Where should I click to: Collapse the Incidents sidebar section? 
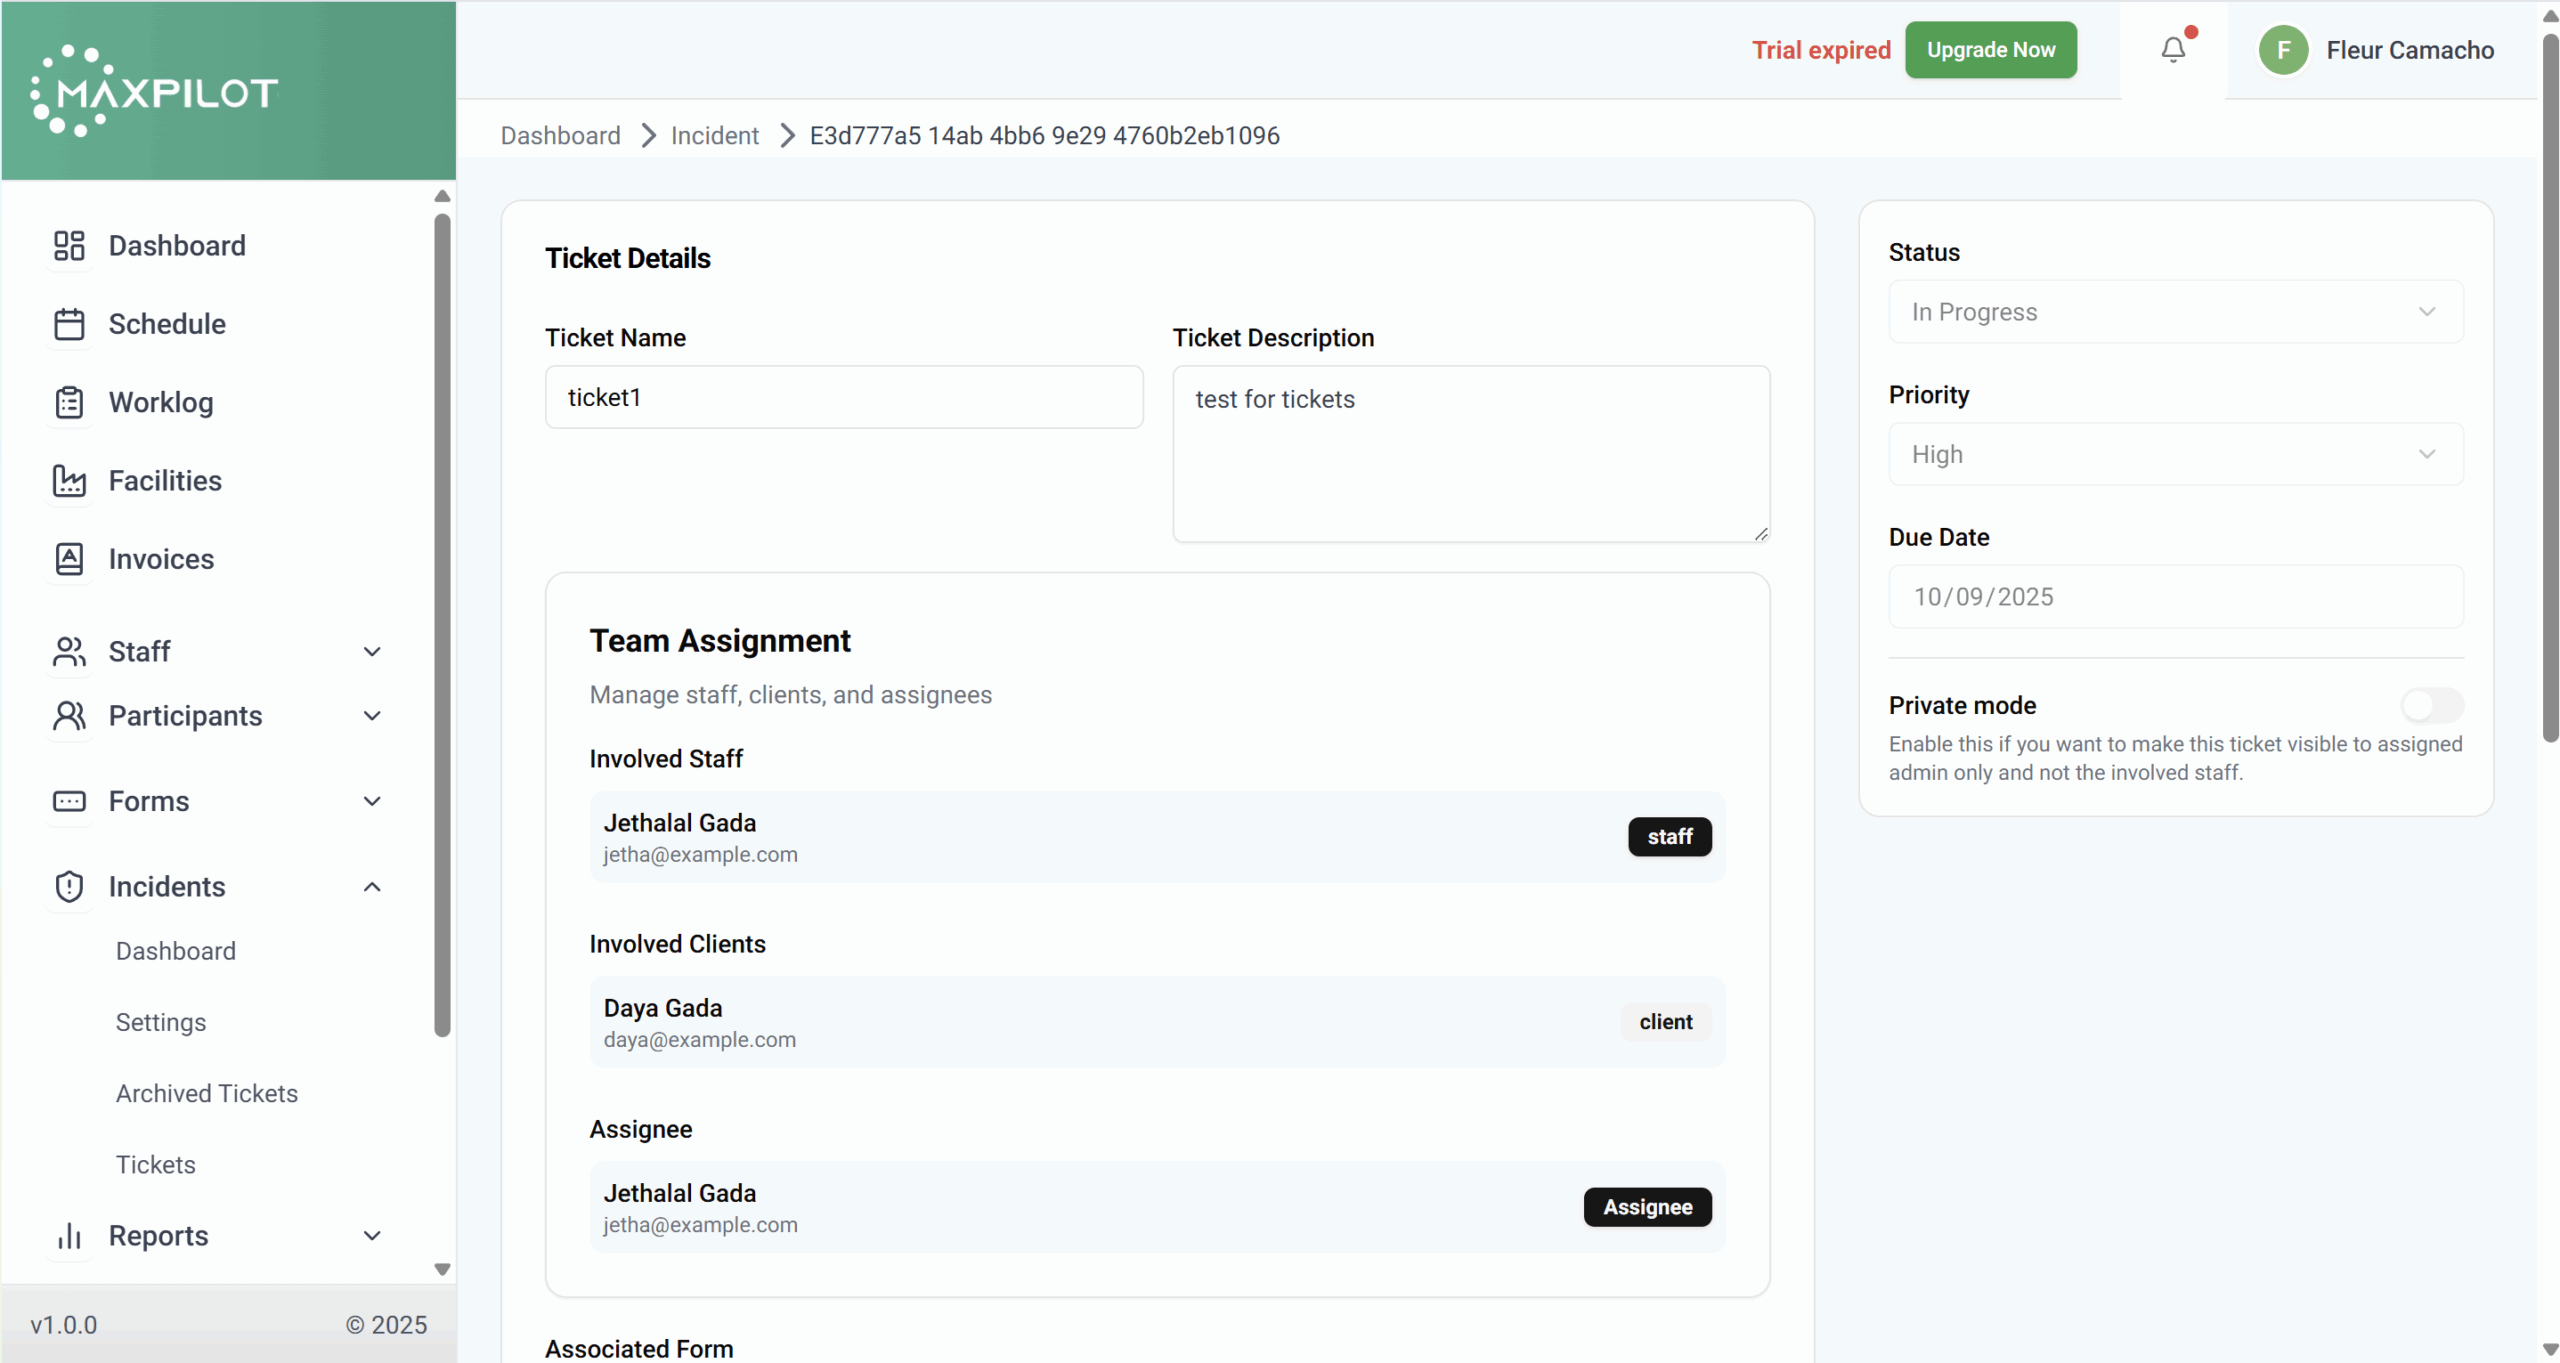pos(372,887)
